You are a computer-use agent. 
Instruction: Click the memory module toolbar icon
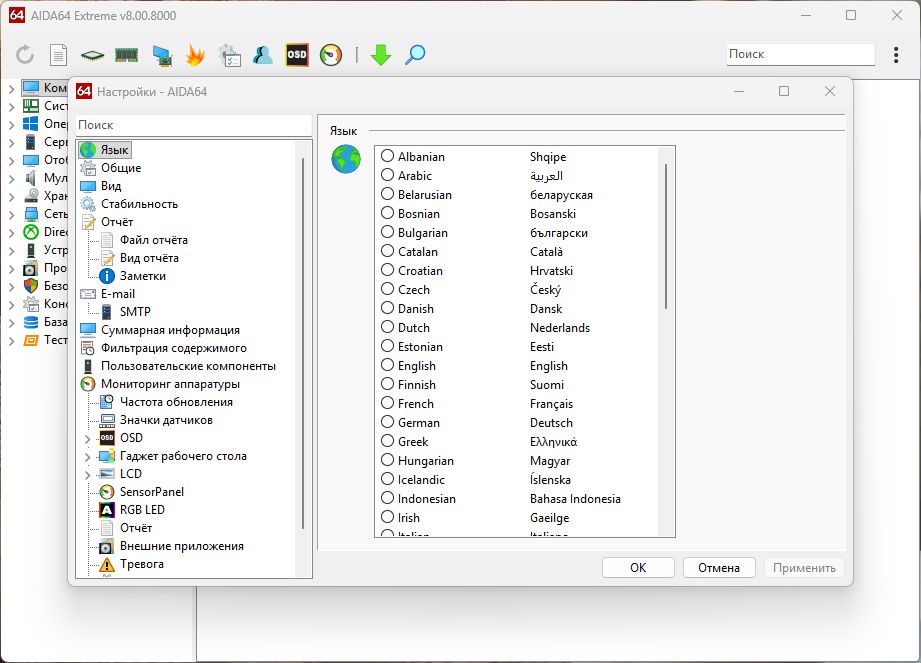(126, 55)
